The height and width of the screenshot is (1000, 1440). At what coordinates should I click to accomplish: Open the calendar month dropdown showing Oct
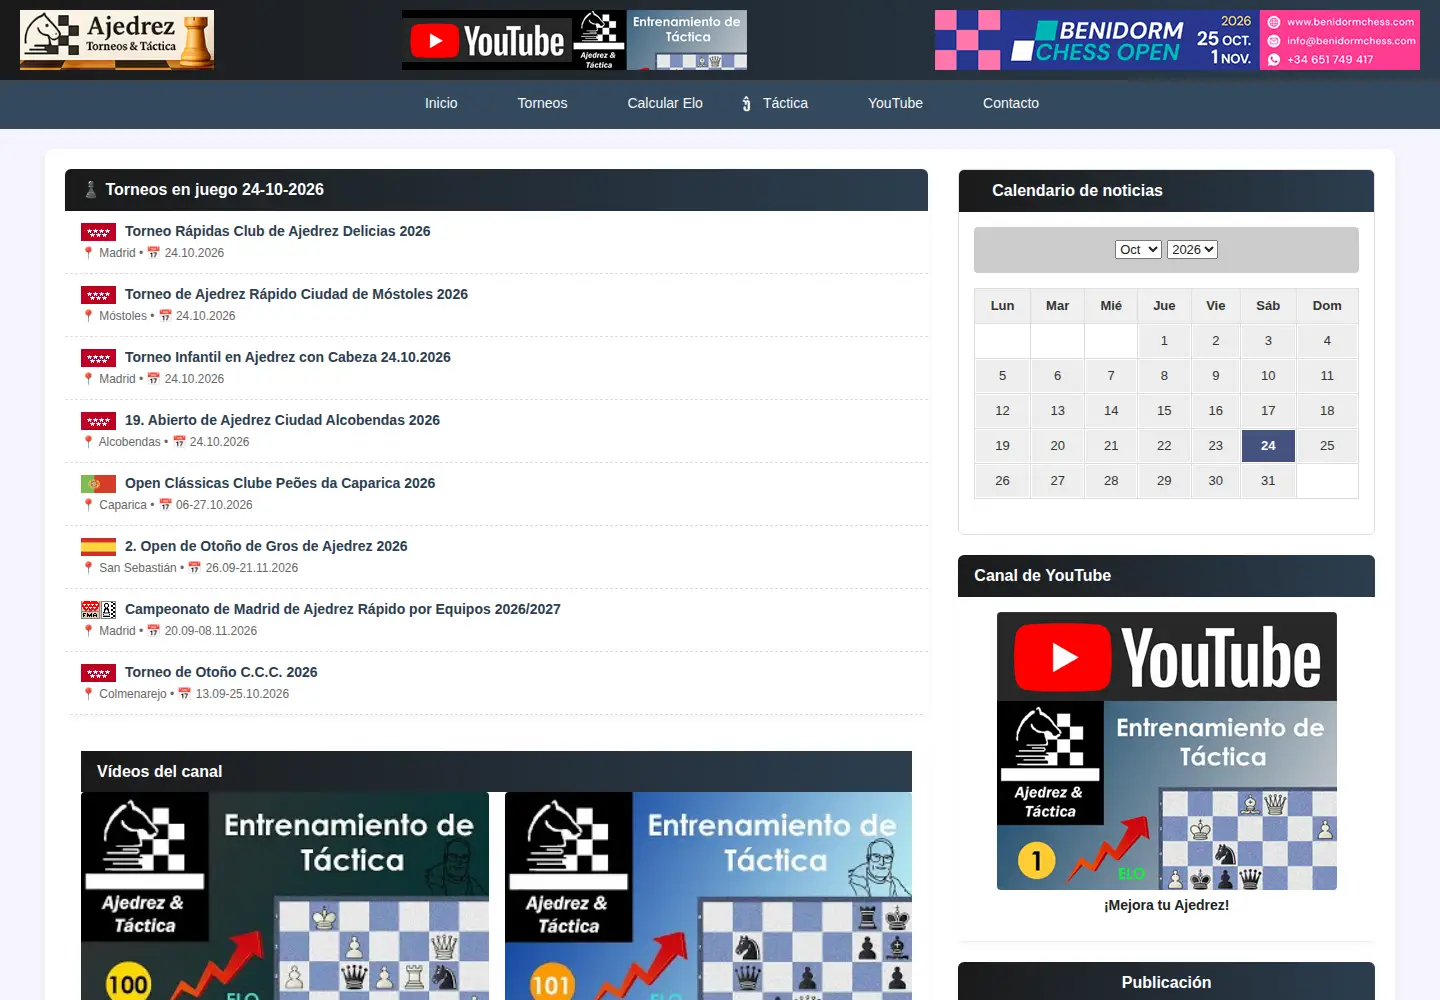click(1138, 249)
